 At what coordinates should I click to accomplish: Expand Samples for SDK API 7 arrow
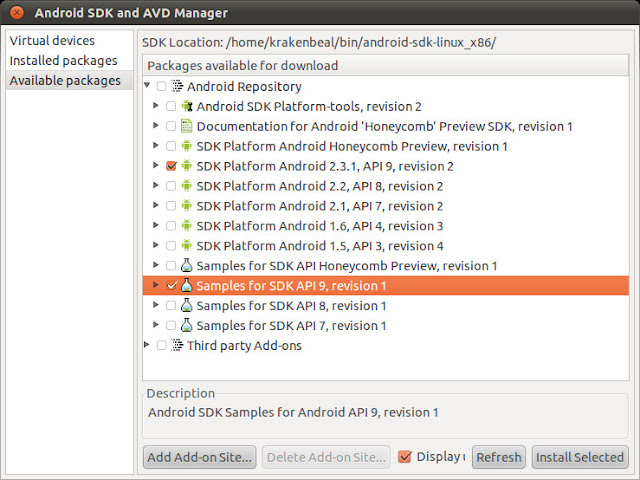pos(156,324)
